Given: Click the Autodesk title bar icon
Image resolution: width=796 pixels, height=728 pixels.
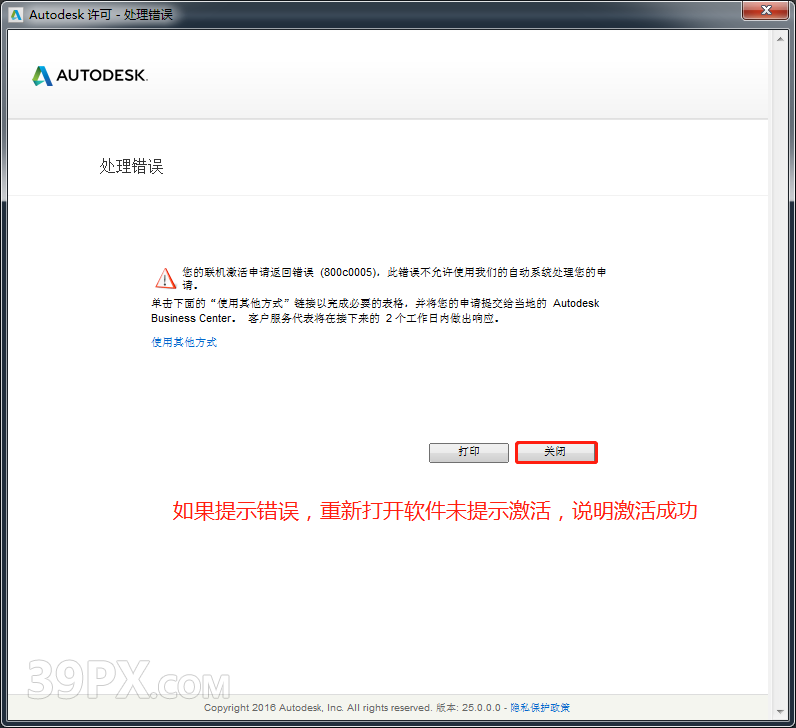Looking at the screenshot, I should click(x=16, y=15).
